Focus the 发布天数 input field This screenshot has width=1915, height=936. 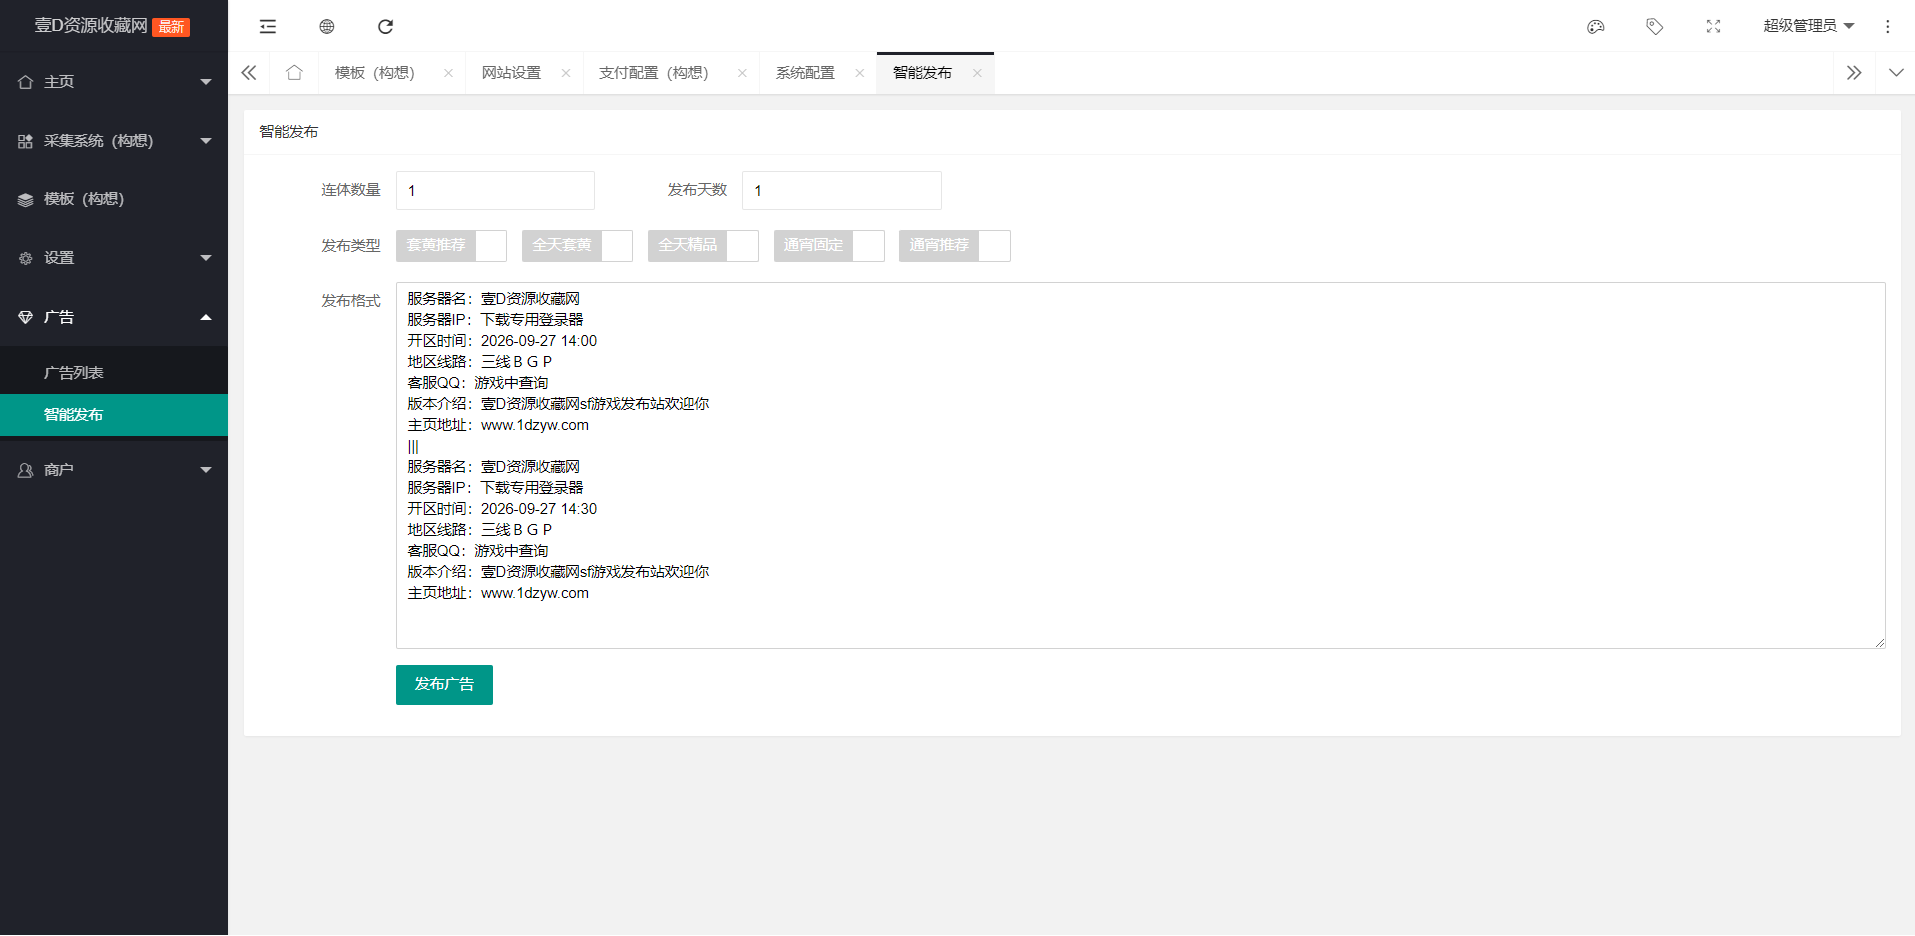(842, 191)
